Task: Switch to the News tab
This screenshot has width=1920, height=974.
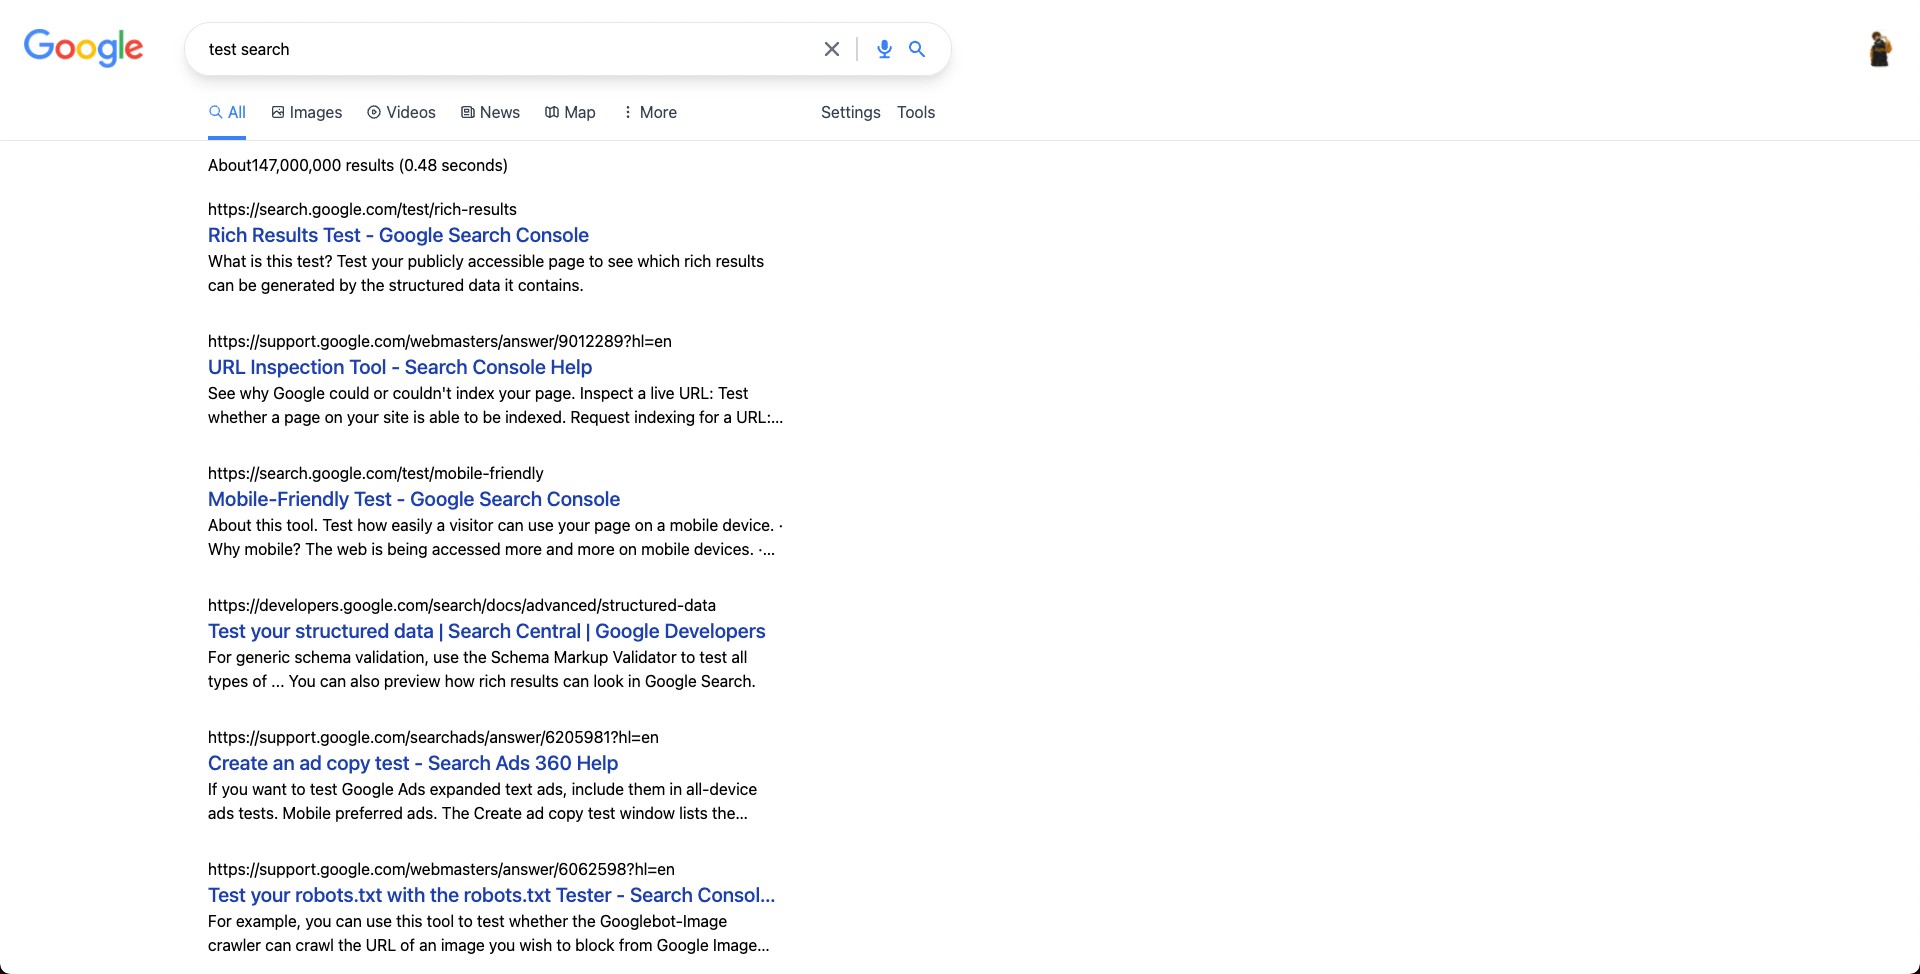Action: pos(490,112)
